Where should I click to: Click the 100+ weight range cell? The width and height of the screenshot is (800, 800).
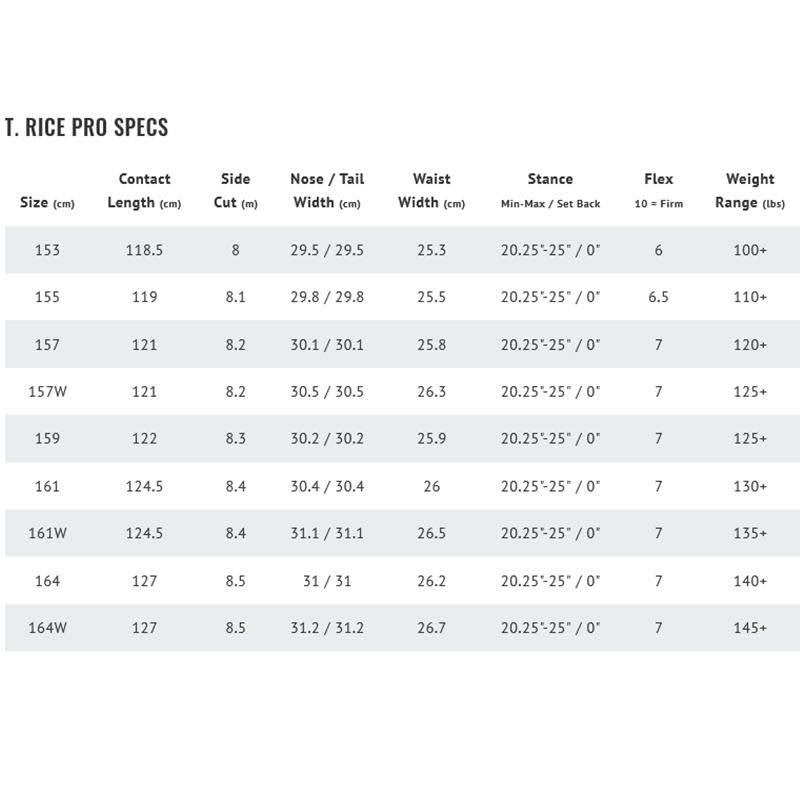point(750,250)
